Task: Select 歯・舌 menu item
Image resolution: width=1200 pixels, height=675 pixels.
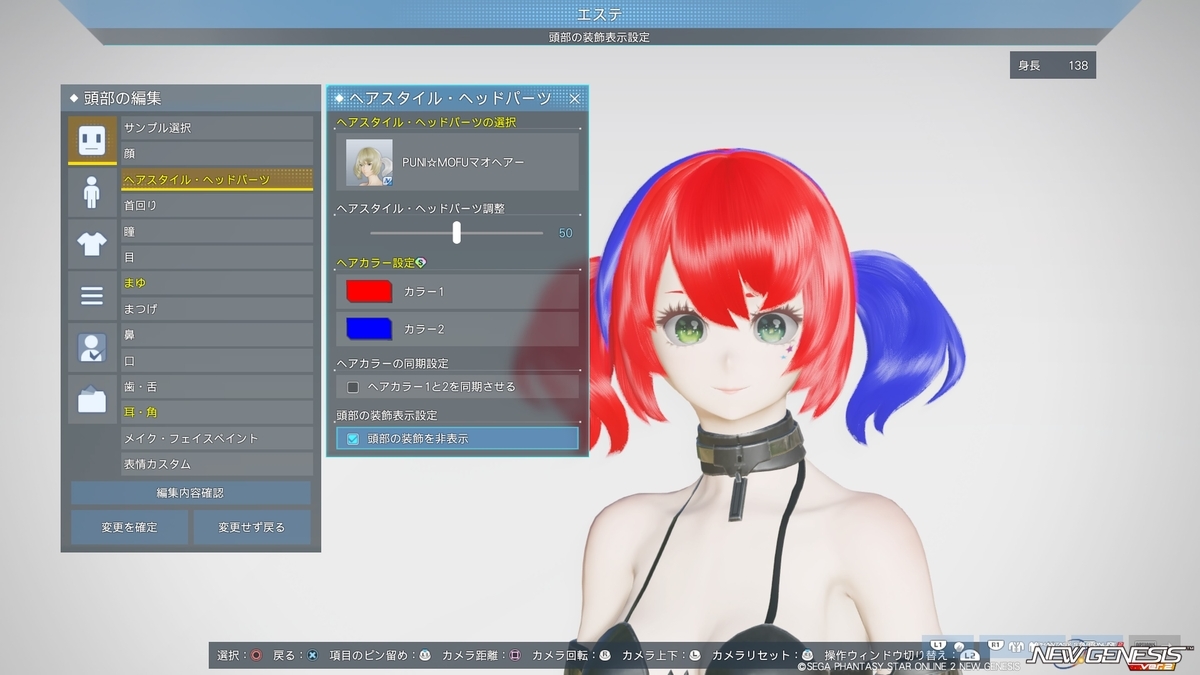Action: 217,386
